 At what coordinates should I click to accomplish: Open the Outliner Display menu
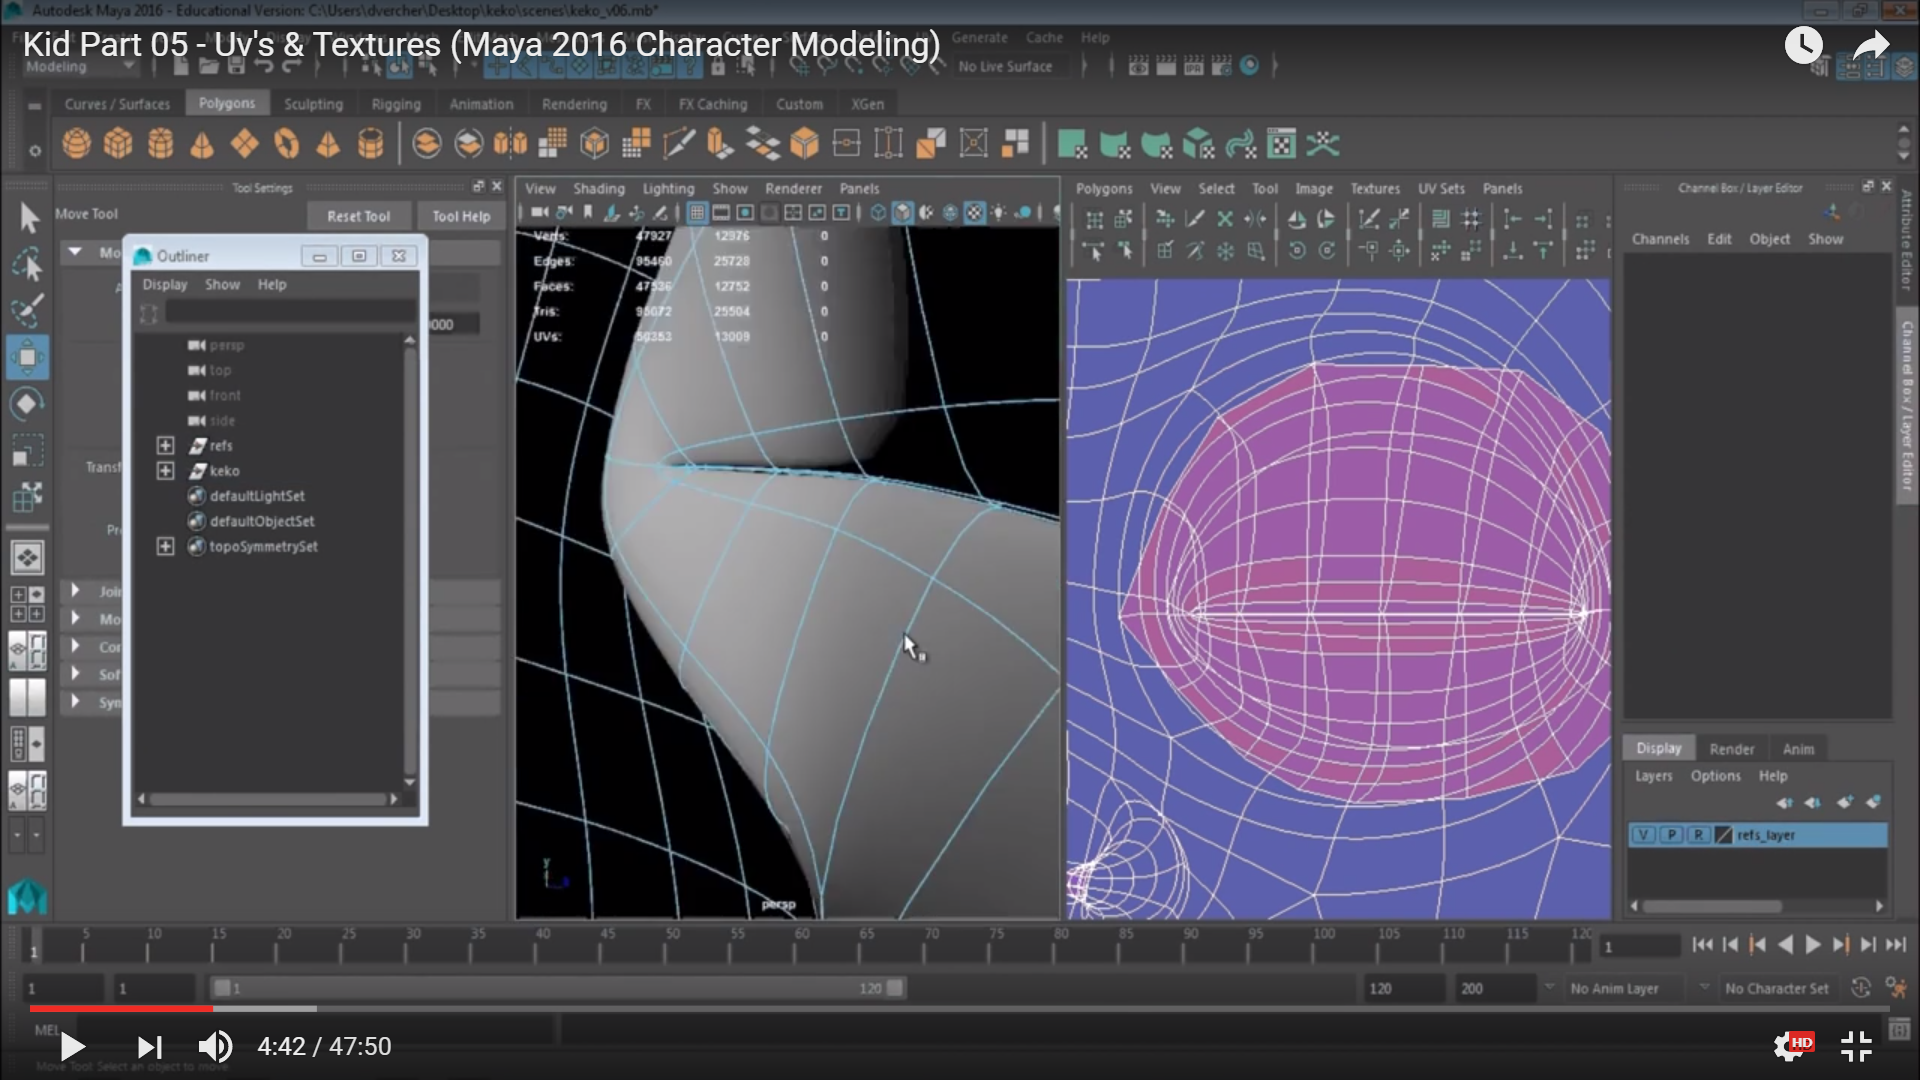pos(164,285)
